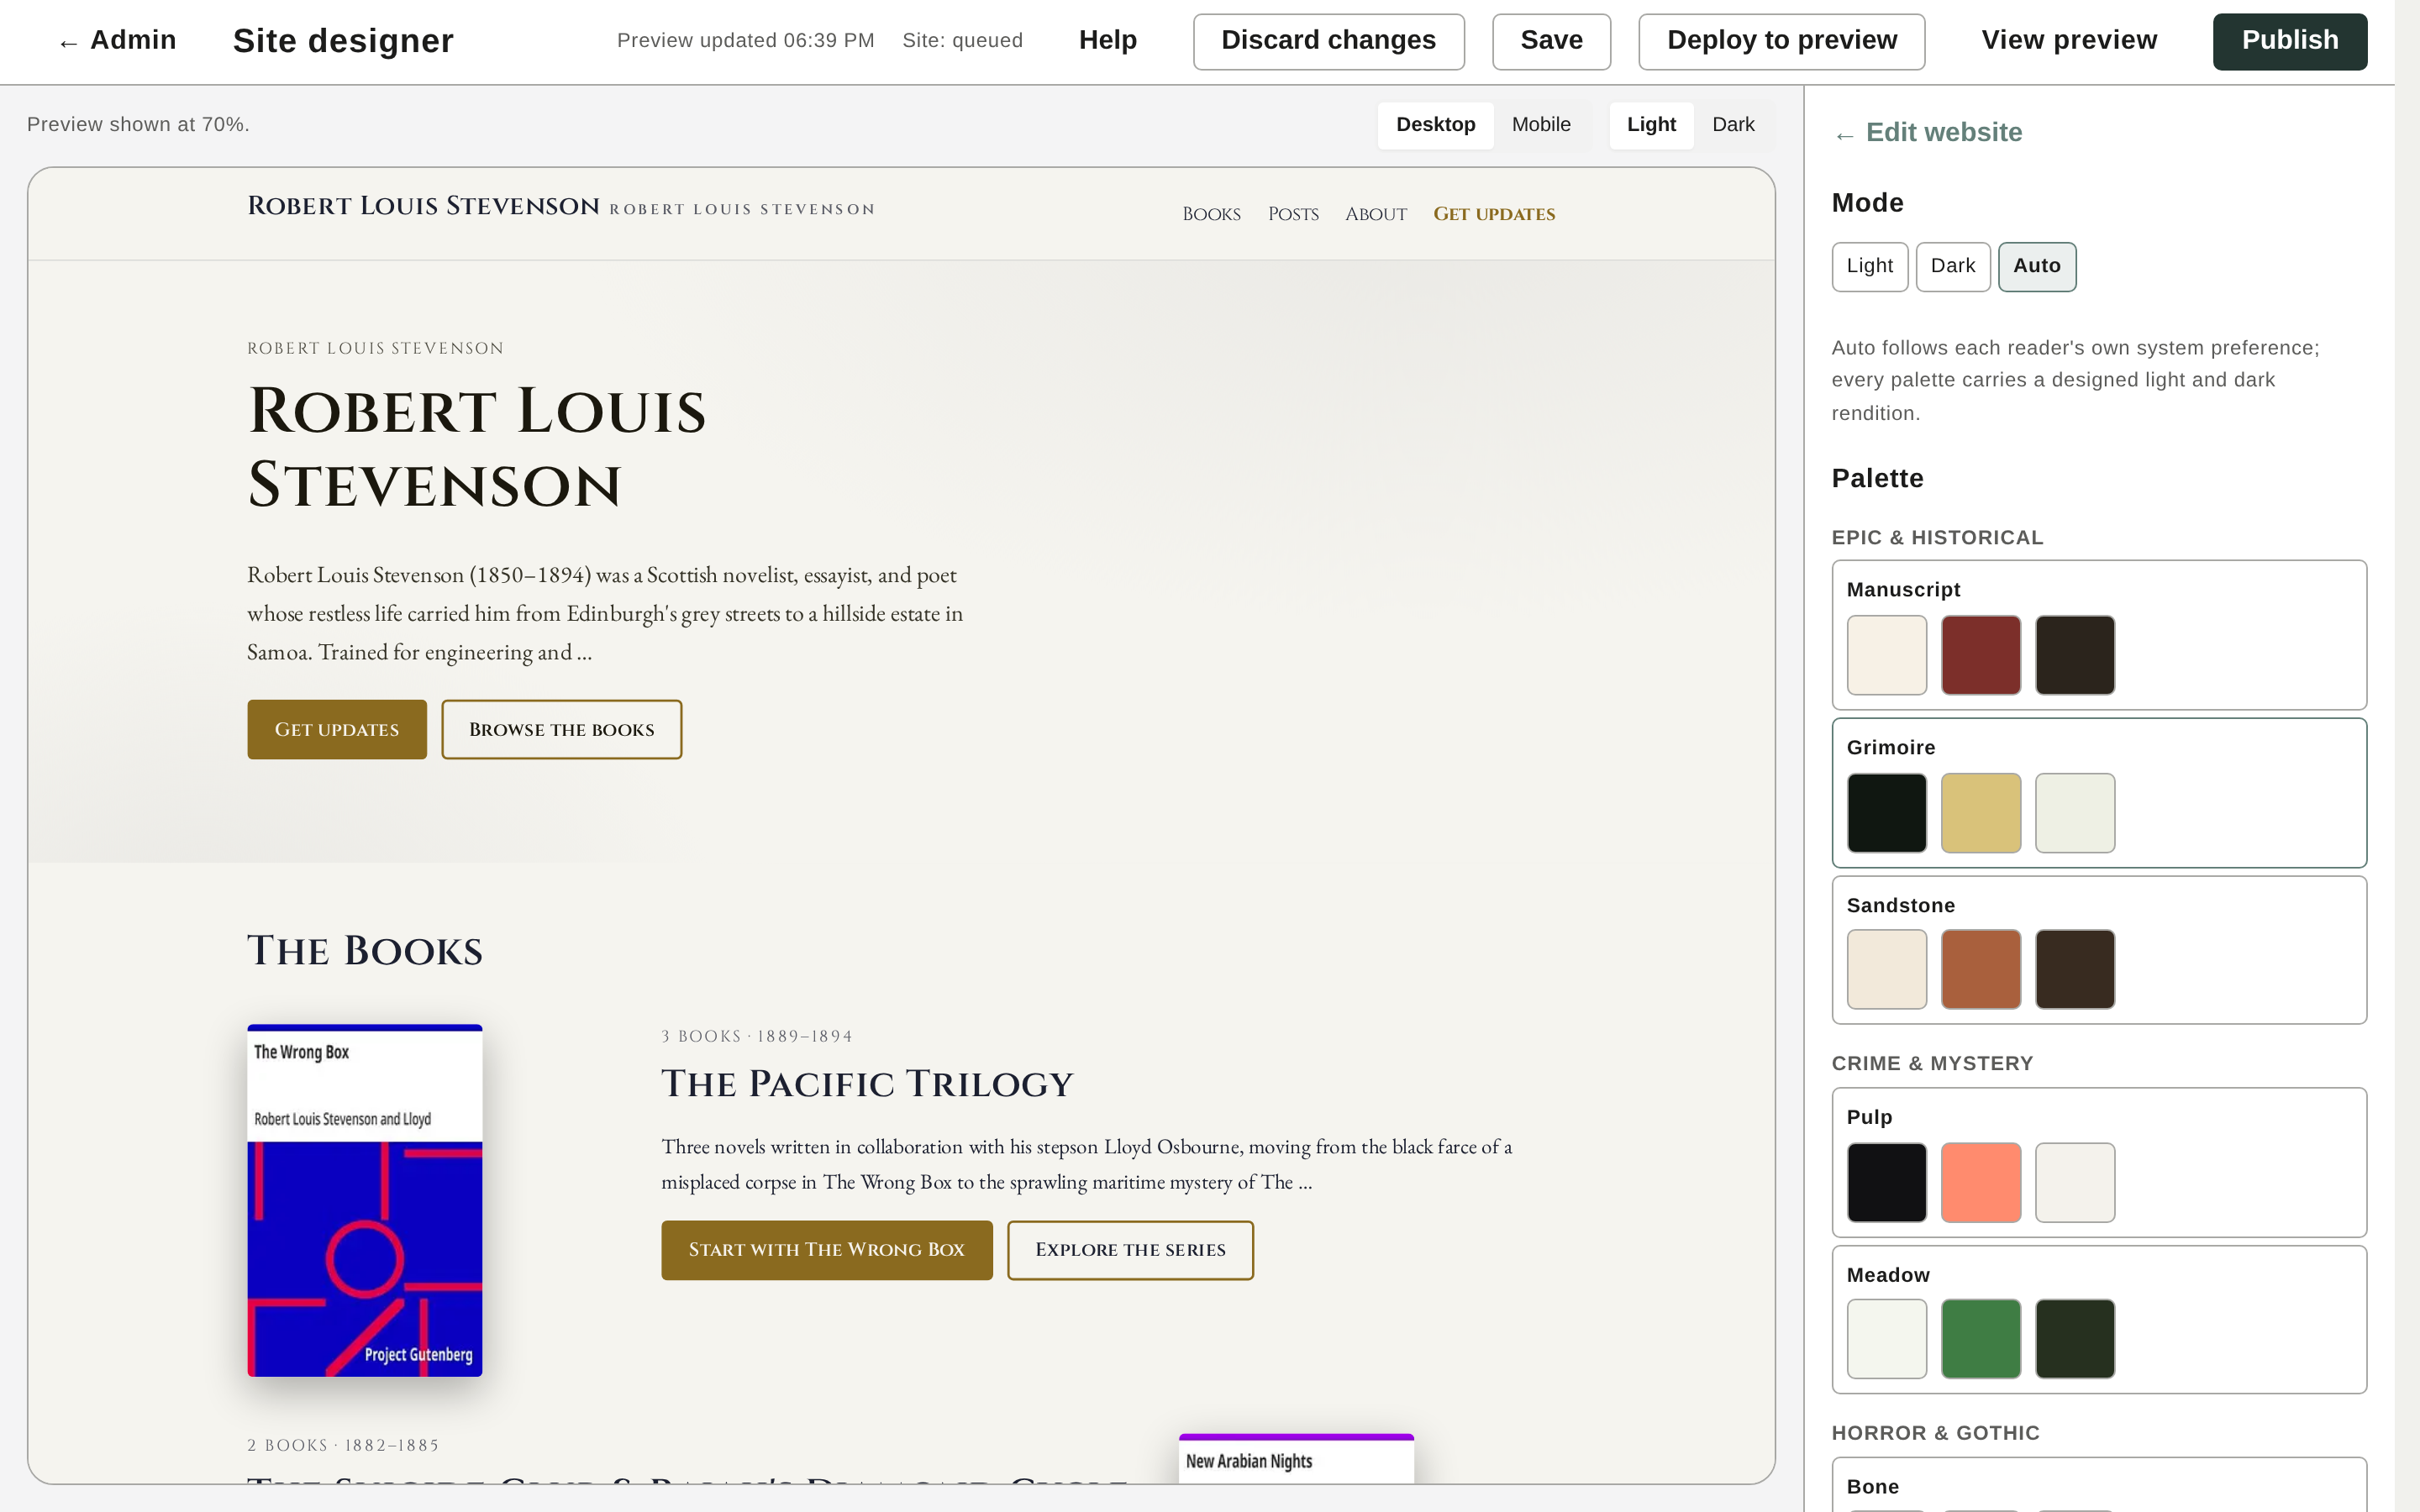Click Manuscript cream swatch

pos(1886,655)
